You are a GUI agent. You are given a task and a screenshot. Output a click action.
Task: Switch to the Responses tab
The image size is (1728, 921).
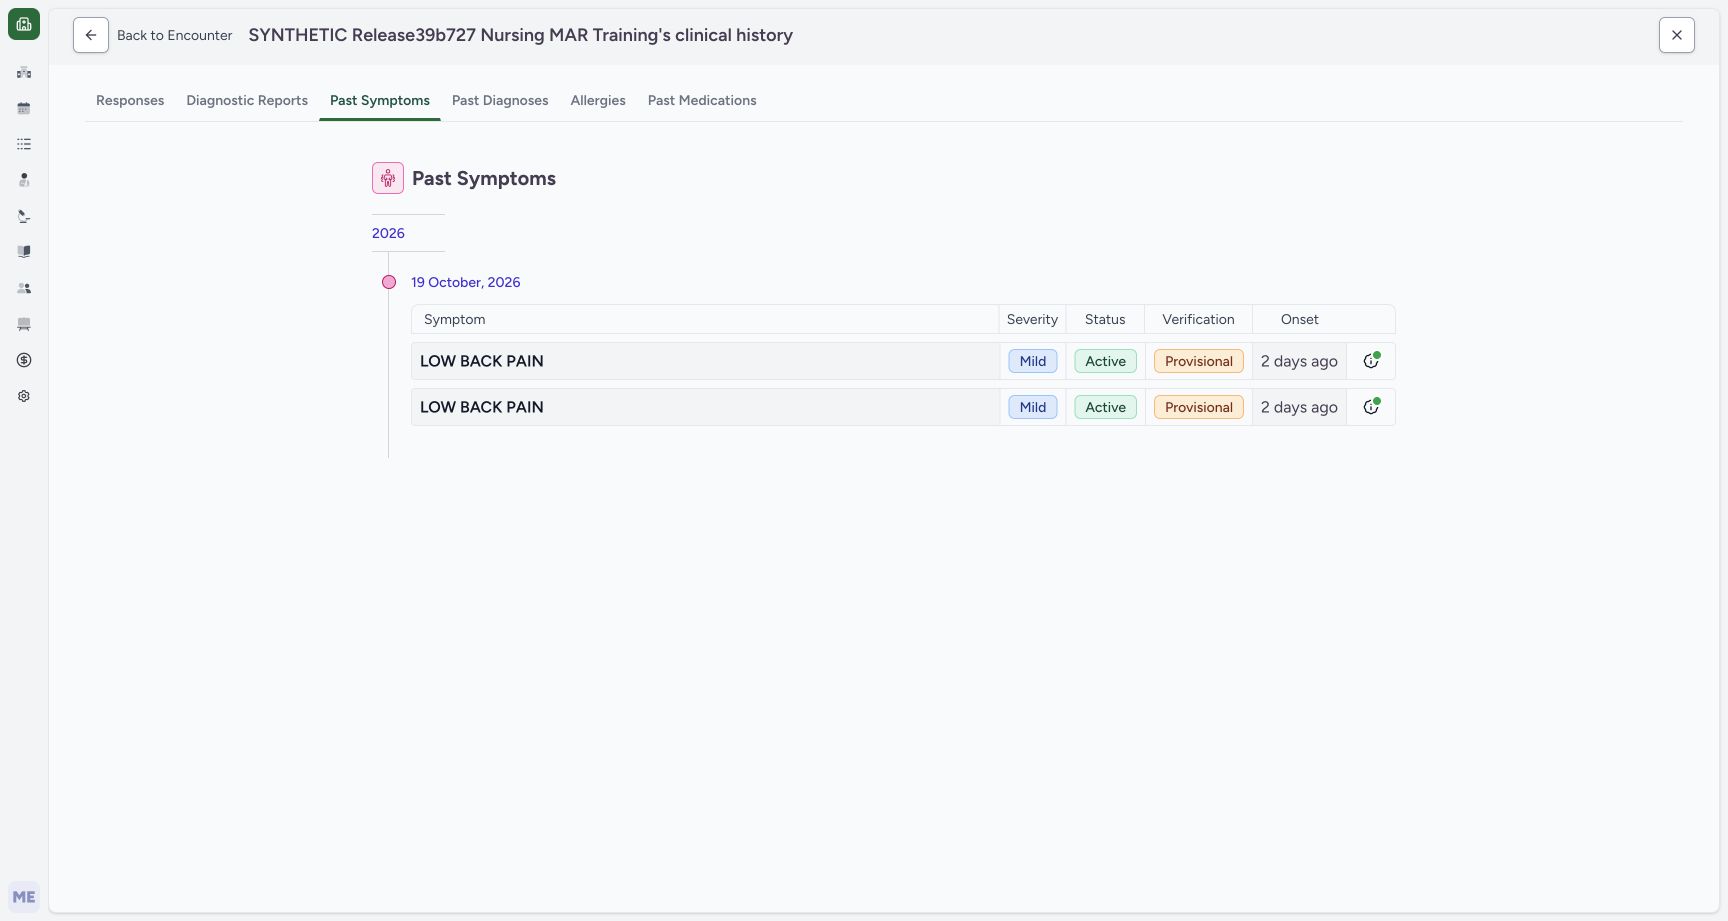130,100
